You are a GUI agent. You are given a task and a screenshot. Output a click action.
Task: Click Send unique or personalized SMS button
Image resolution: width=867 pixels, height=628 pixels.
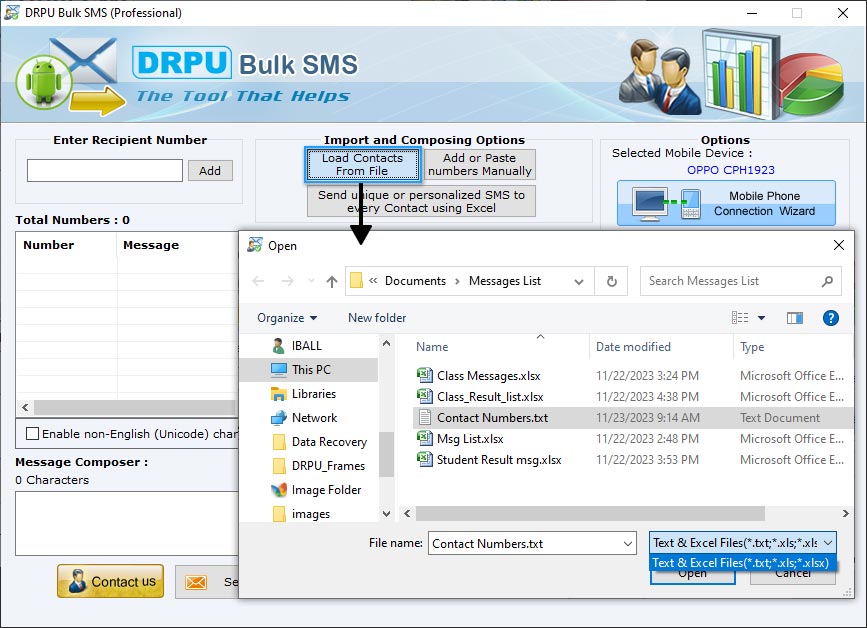point(421,201)
